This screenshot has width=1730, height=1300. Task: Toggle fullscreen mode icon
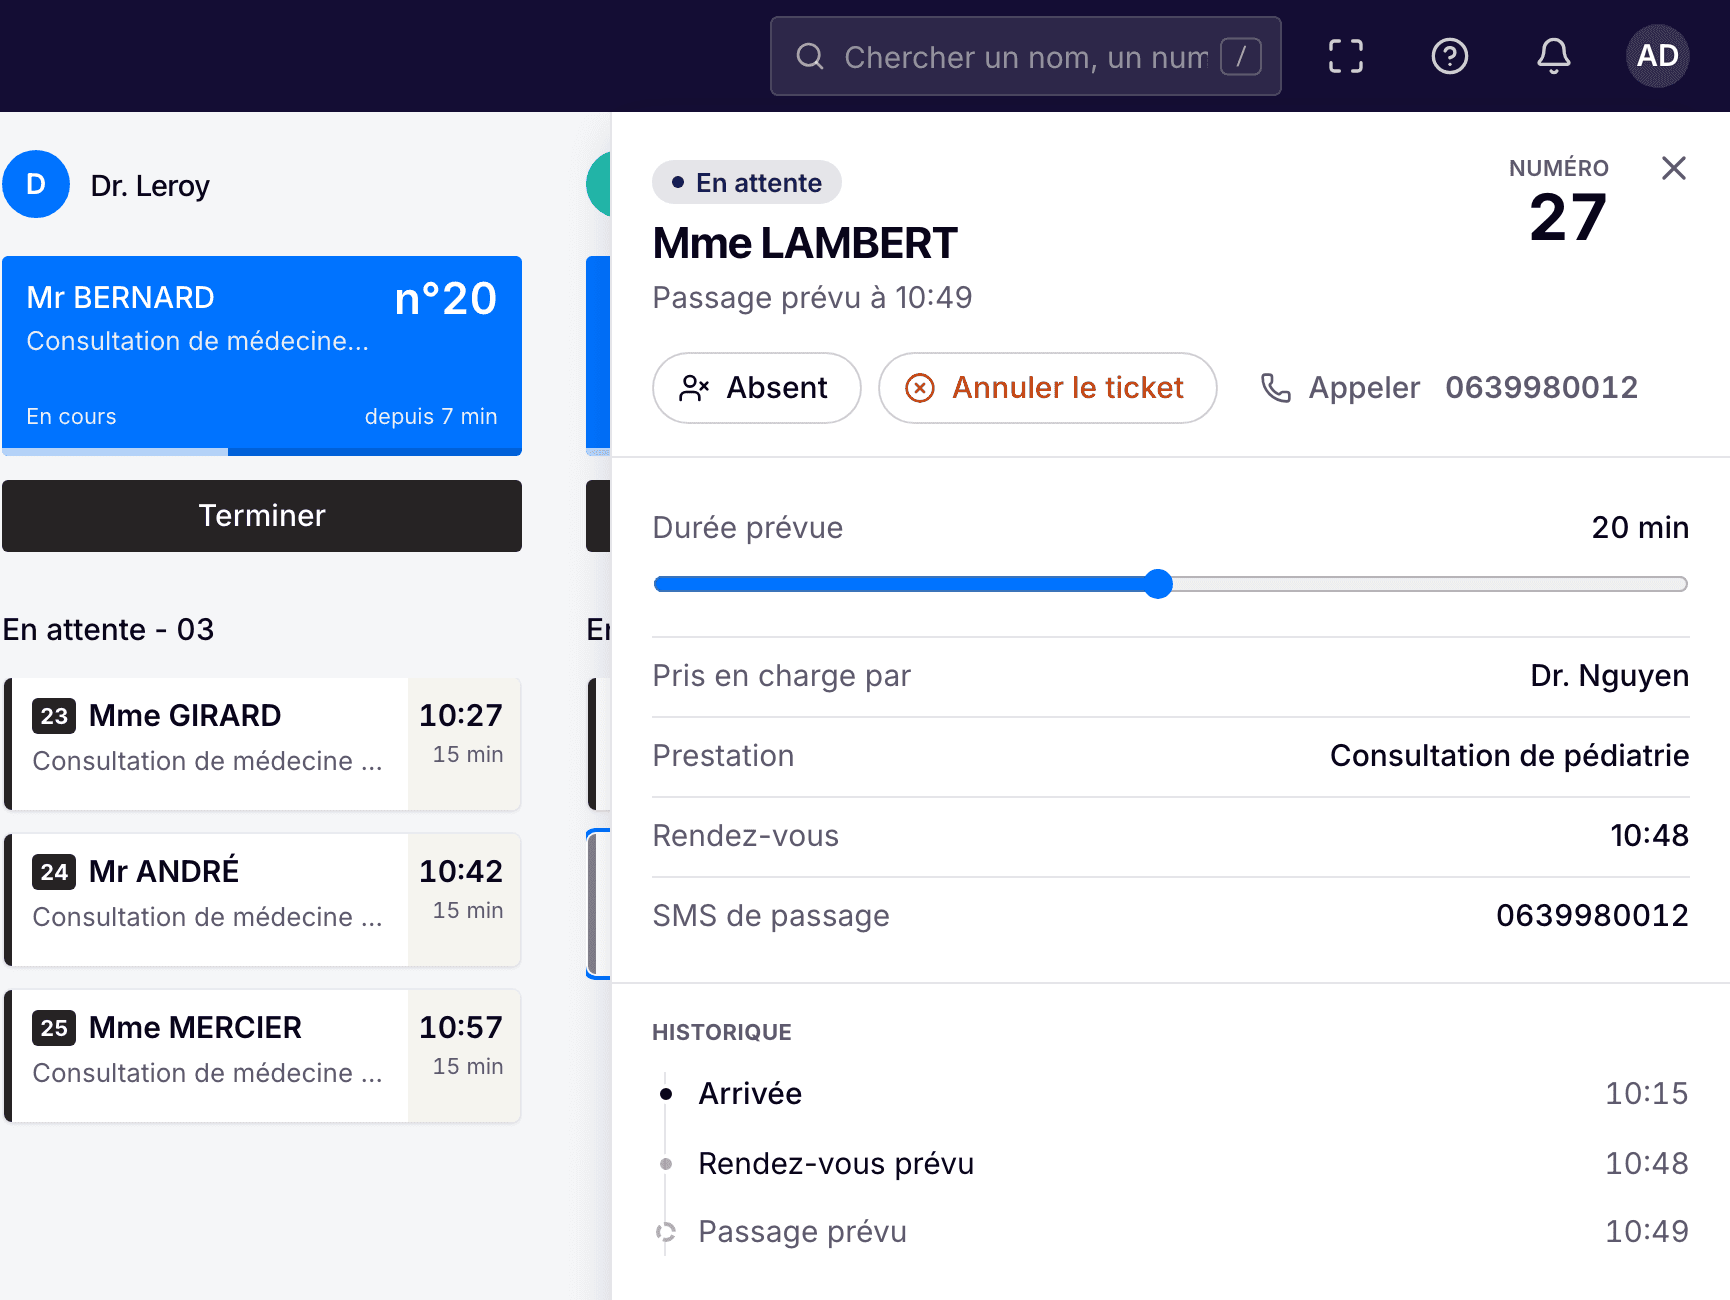(x=1346, y=56)
